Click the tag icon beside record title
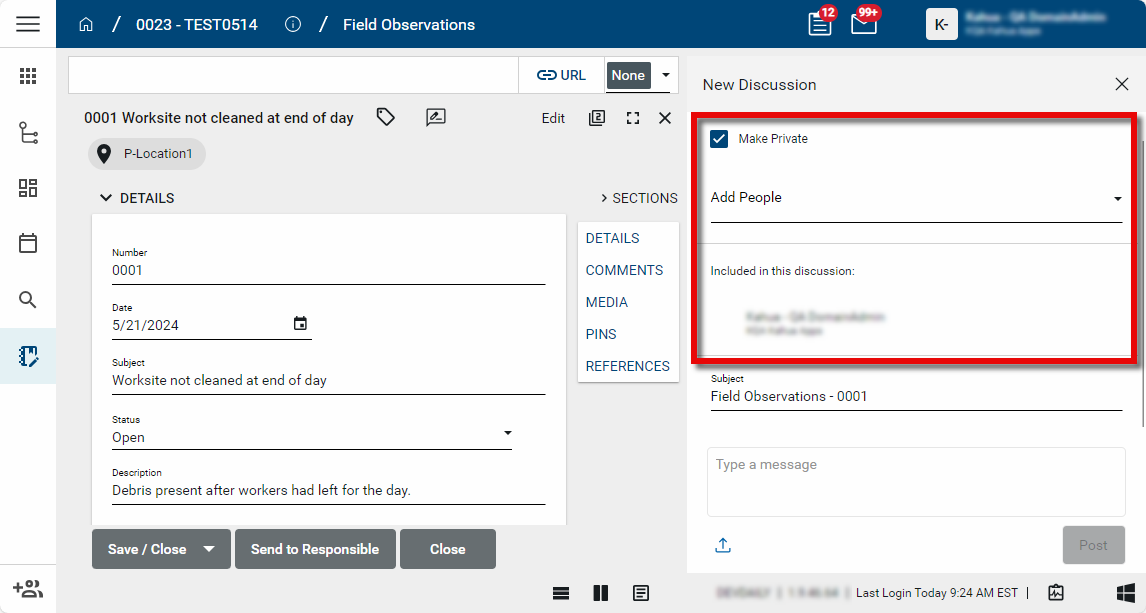 [x=385, y=118]
